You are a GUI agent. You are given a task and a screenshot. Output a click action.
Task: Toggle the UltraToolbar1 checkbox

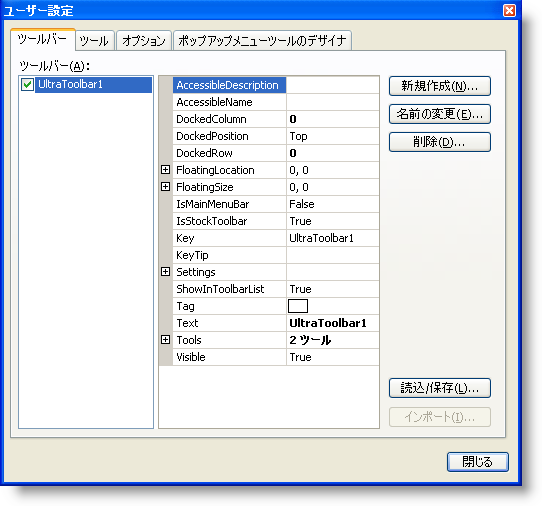pyautogui.click(x=27, y=84)
